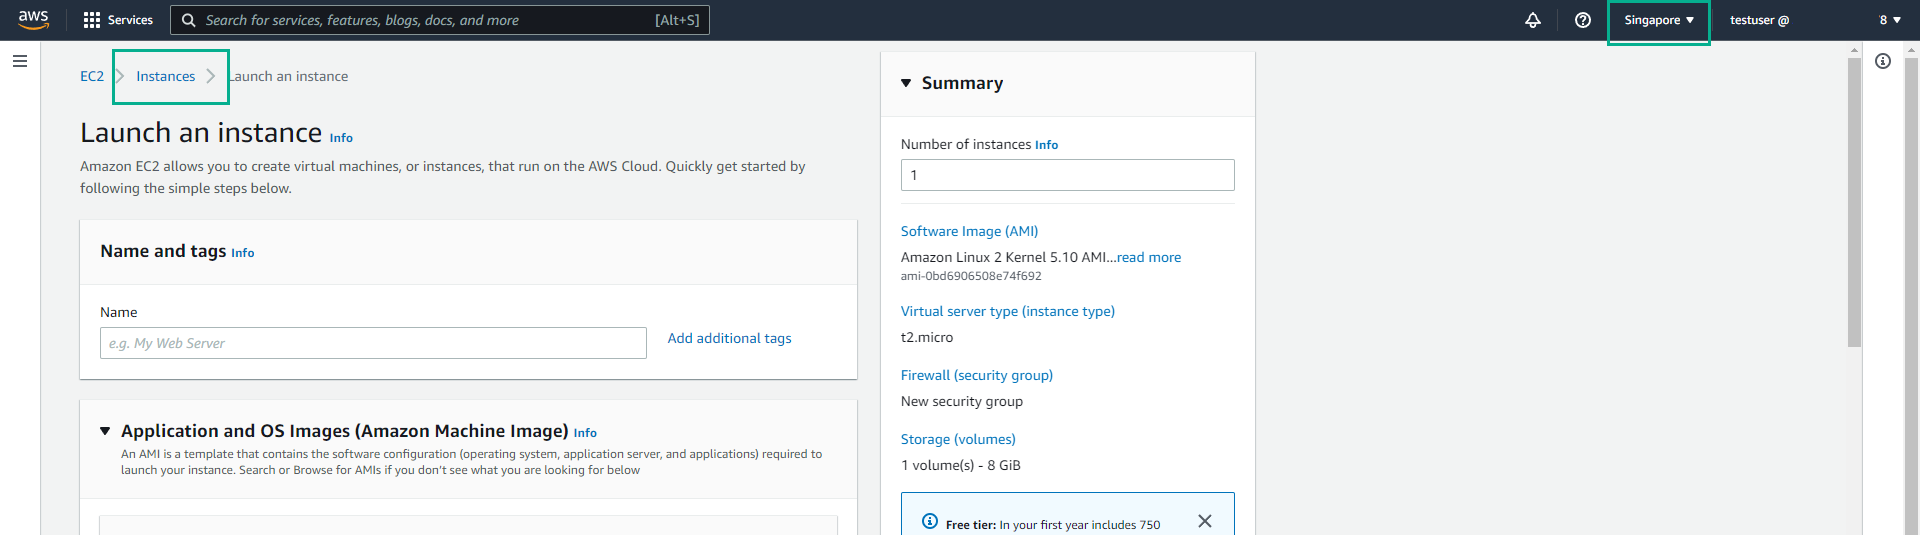Focus the instance Name input field
The image size is (1920, 535).
click(373, 343)
